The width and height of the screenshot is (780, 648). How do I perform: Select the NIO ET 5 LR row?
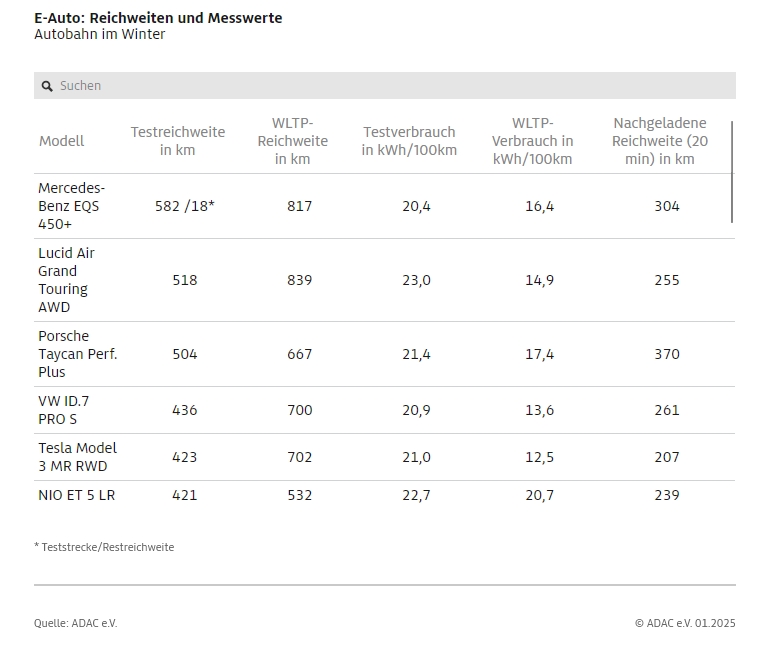tap(385, 495)
